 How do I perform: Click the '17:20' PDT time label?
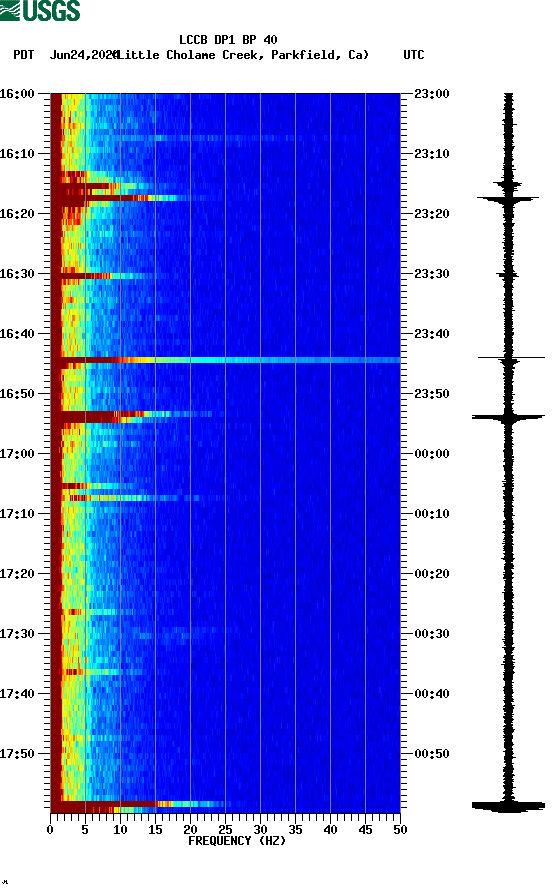(x=17, y=574)
